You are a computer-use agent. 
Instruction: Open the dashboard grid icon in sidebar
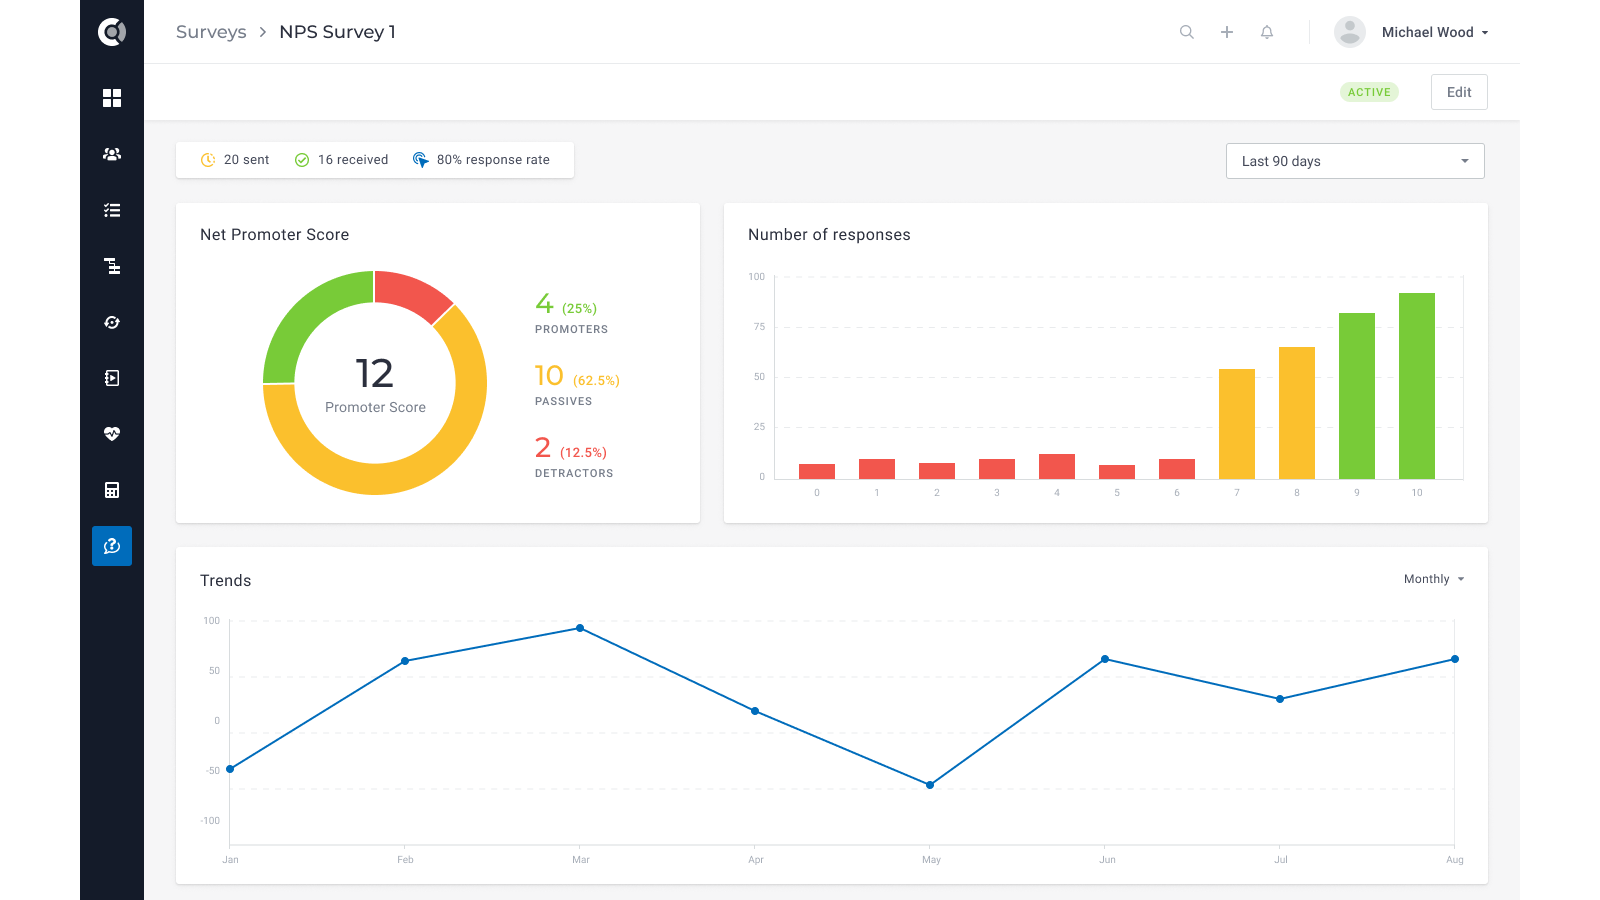[x=112, y=98]
